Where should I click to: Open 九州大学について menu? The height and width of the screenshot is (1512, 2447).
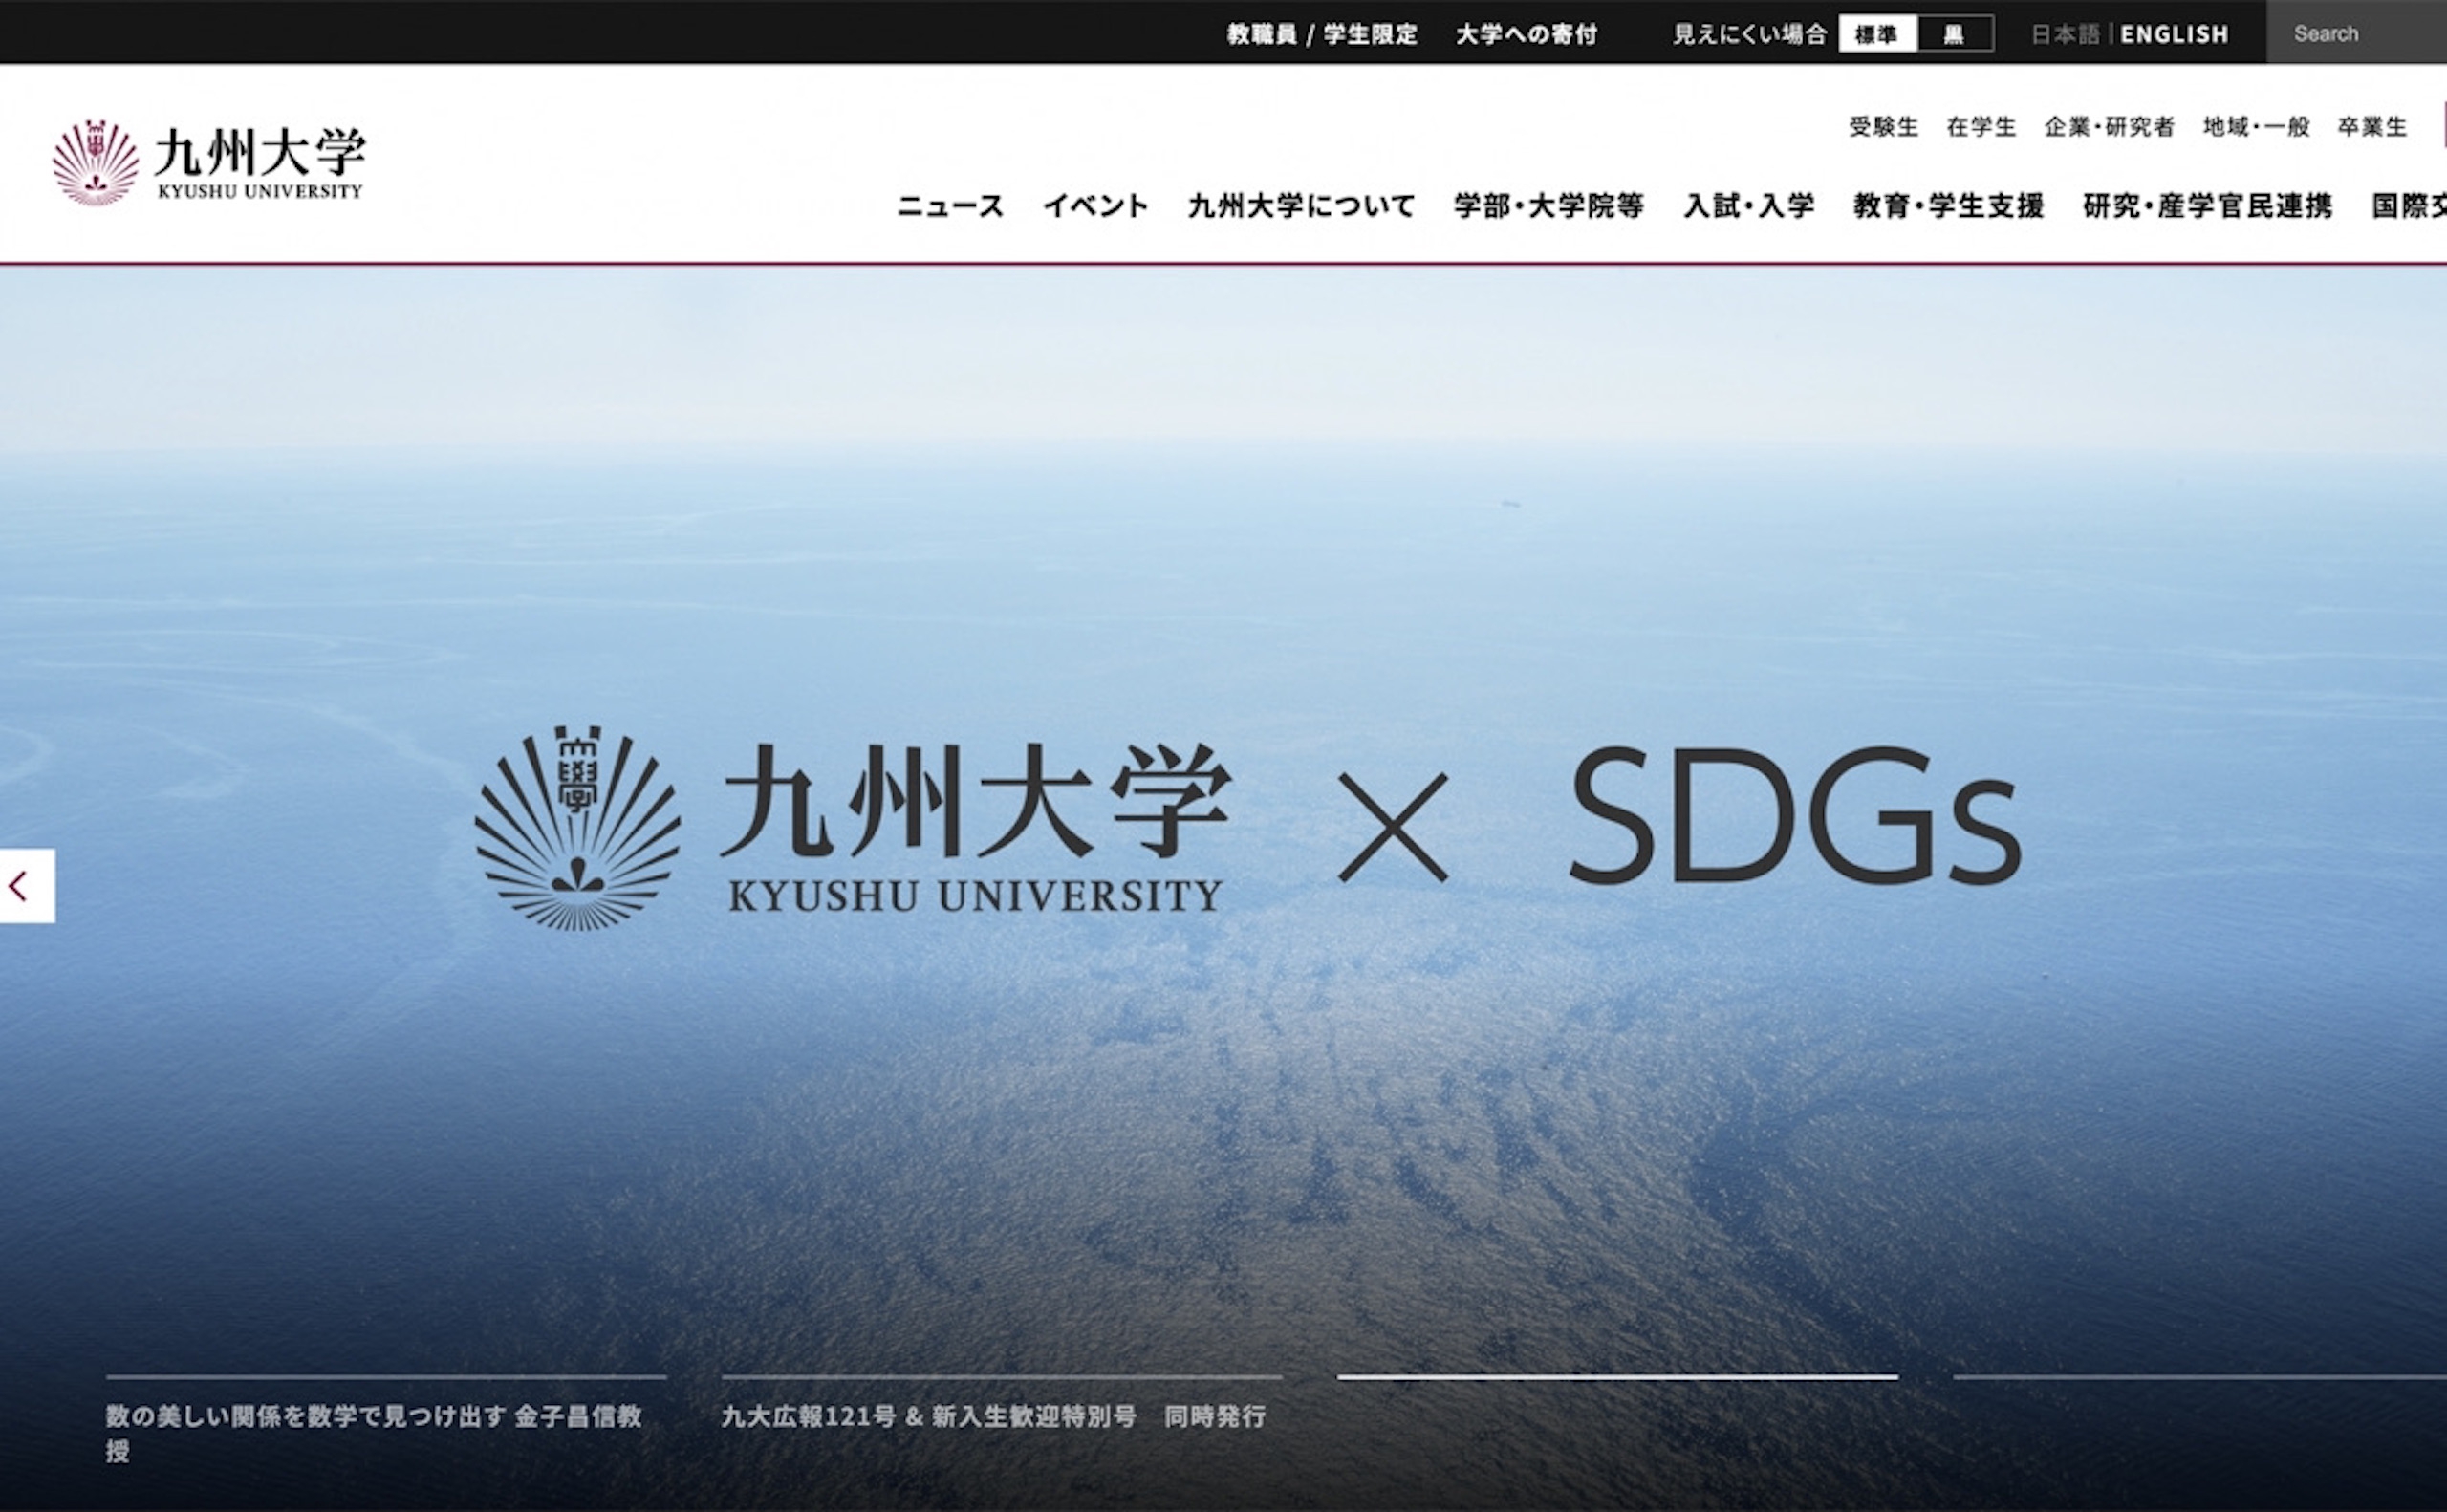point(1301,206)
